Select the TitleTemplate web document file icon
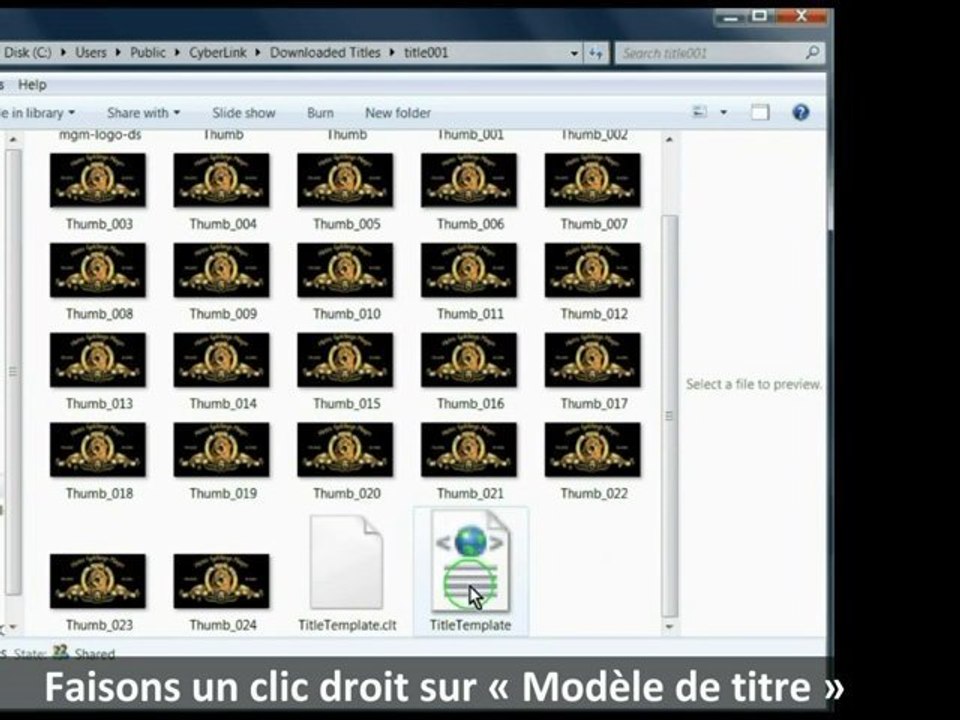The width and height of the screenshot is (960, 720). pos(470,561)
